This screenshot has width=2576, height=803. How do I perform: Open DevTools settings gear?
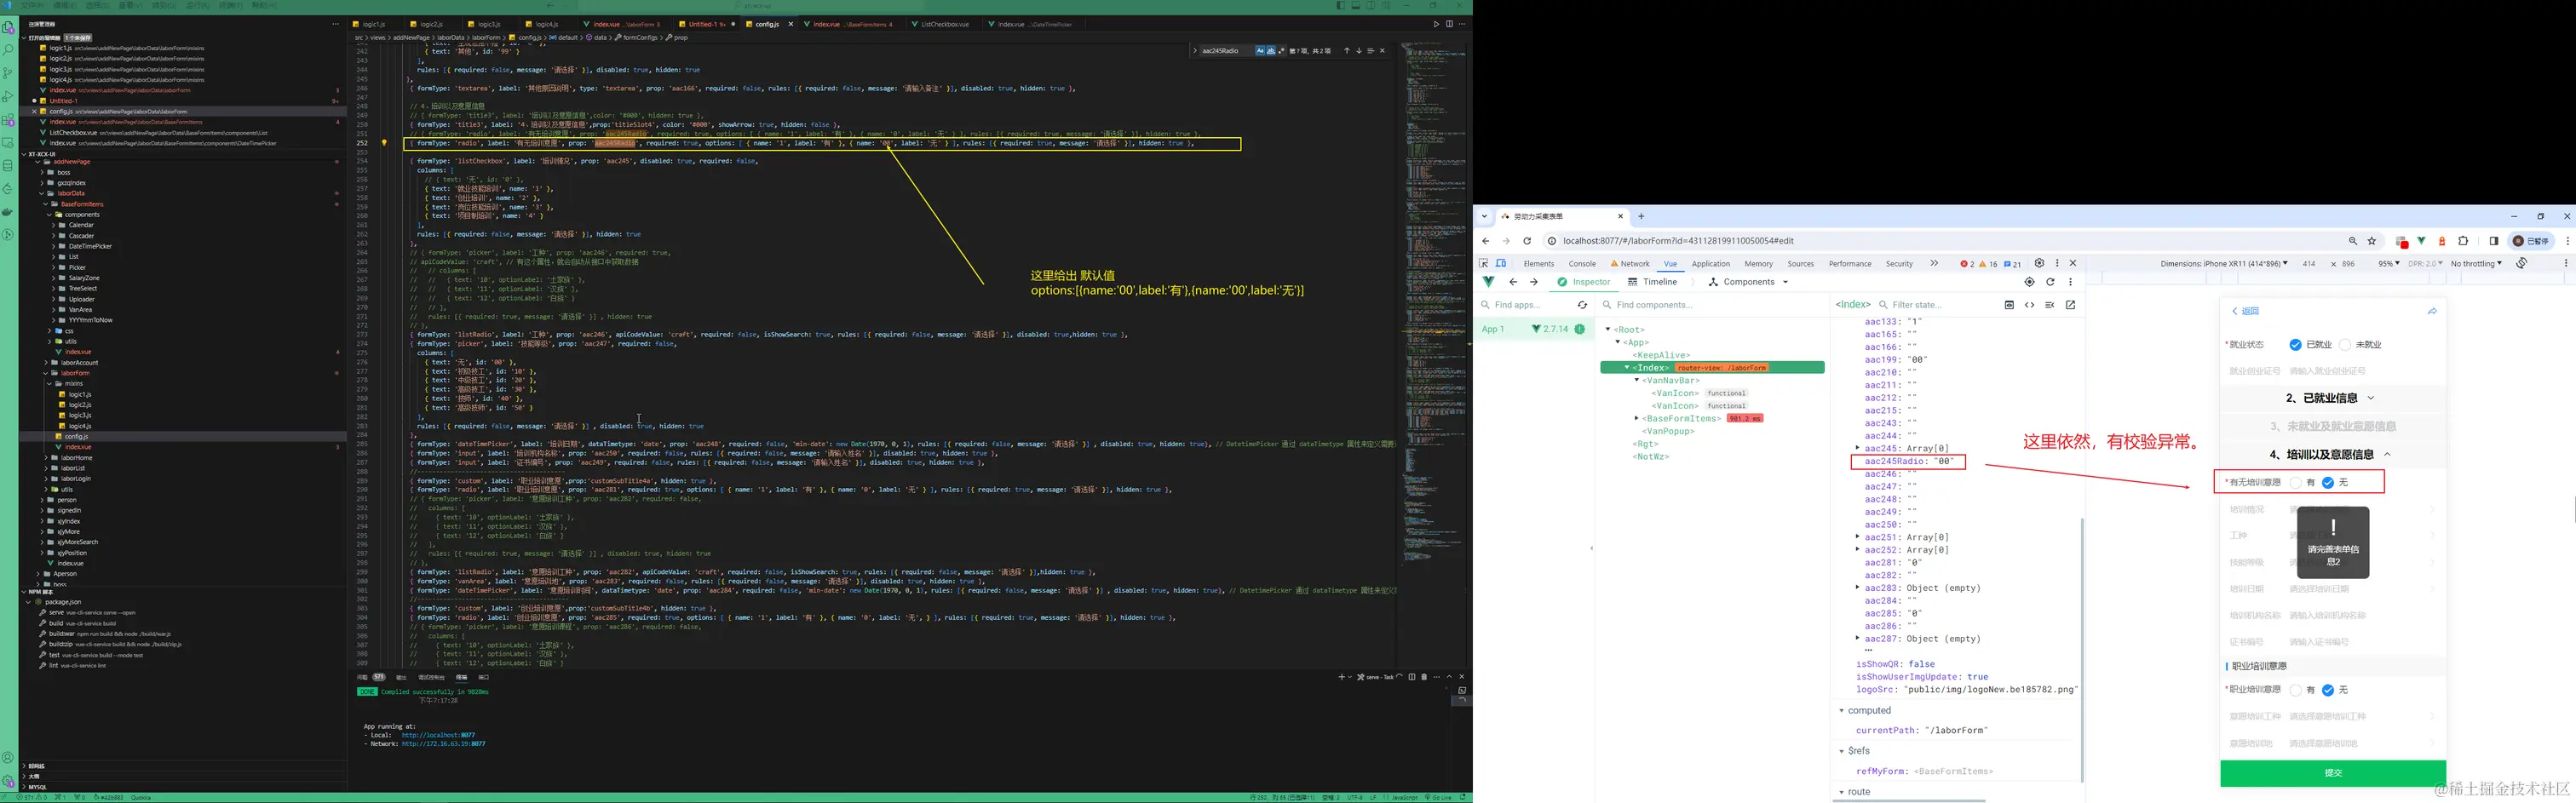[2040, 264]
